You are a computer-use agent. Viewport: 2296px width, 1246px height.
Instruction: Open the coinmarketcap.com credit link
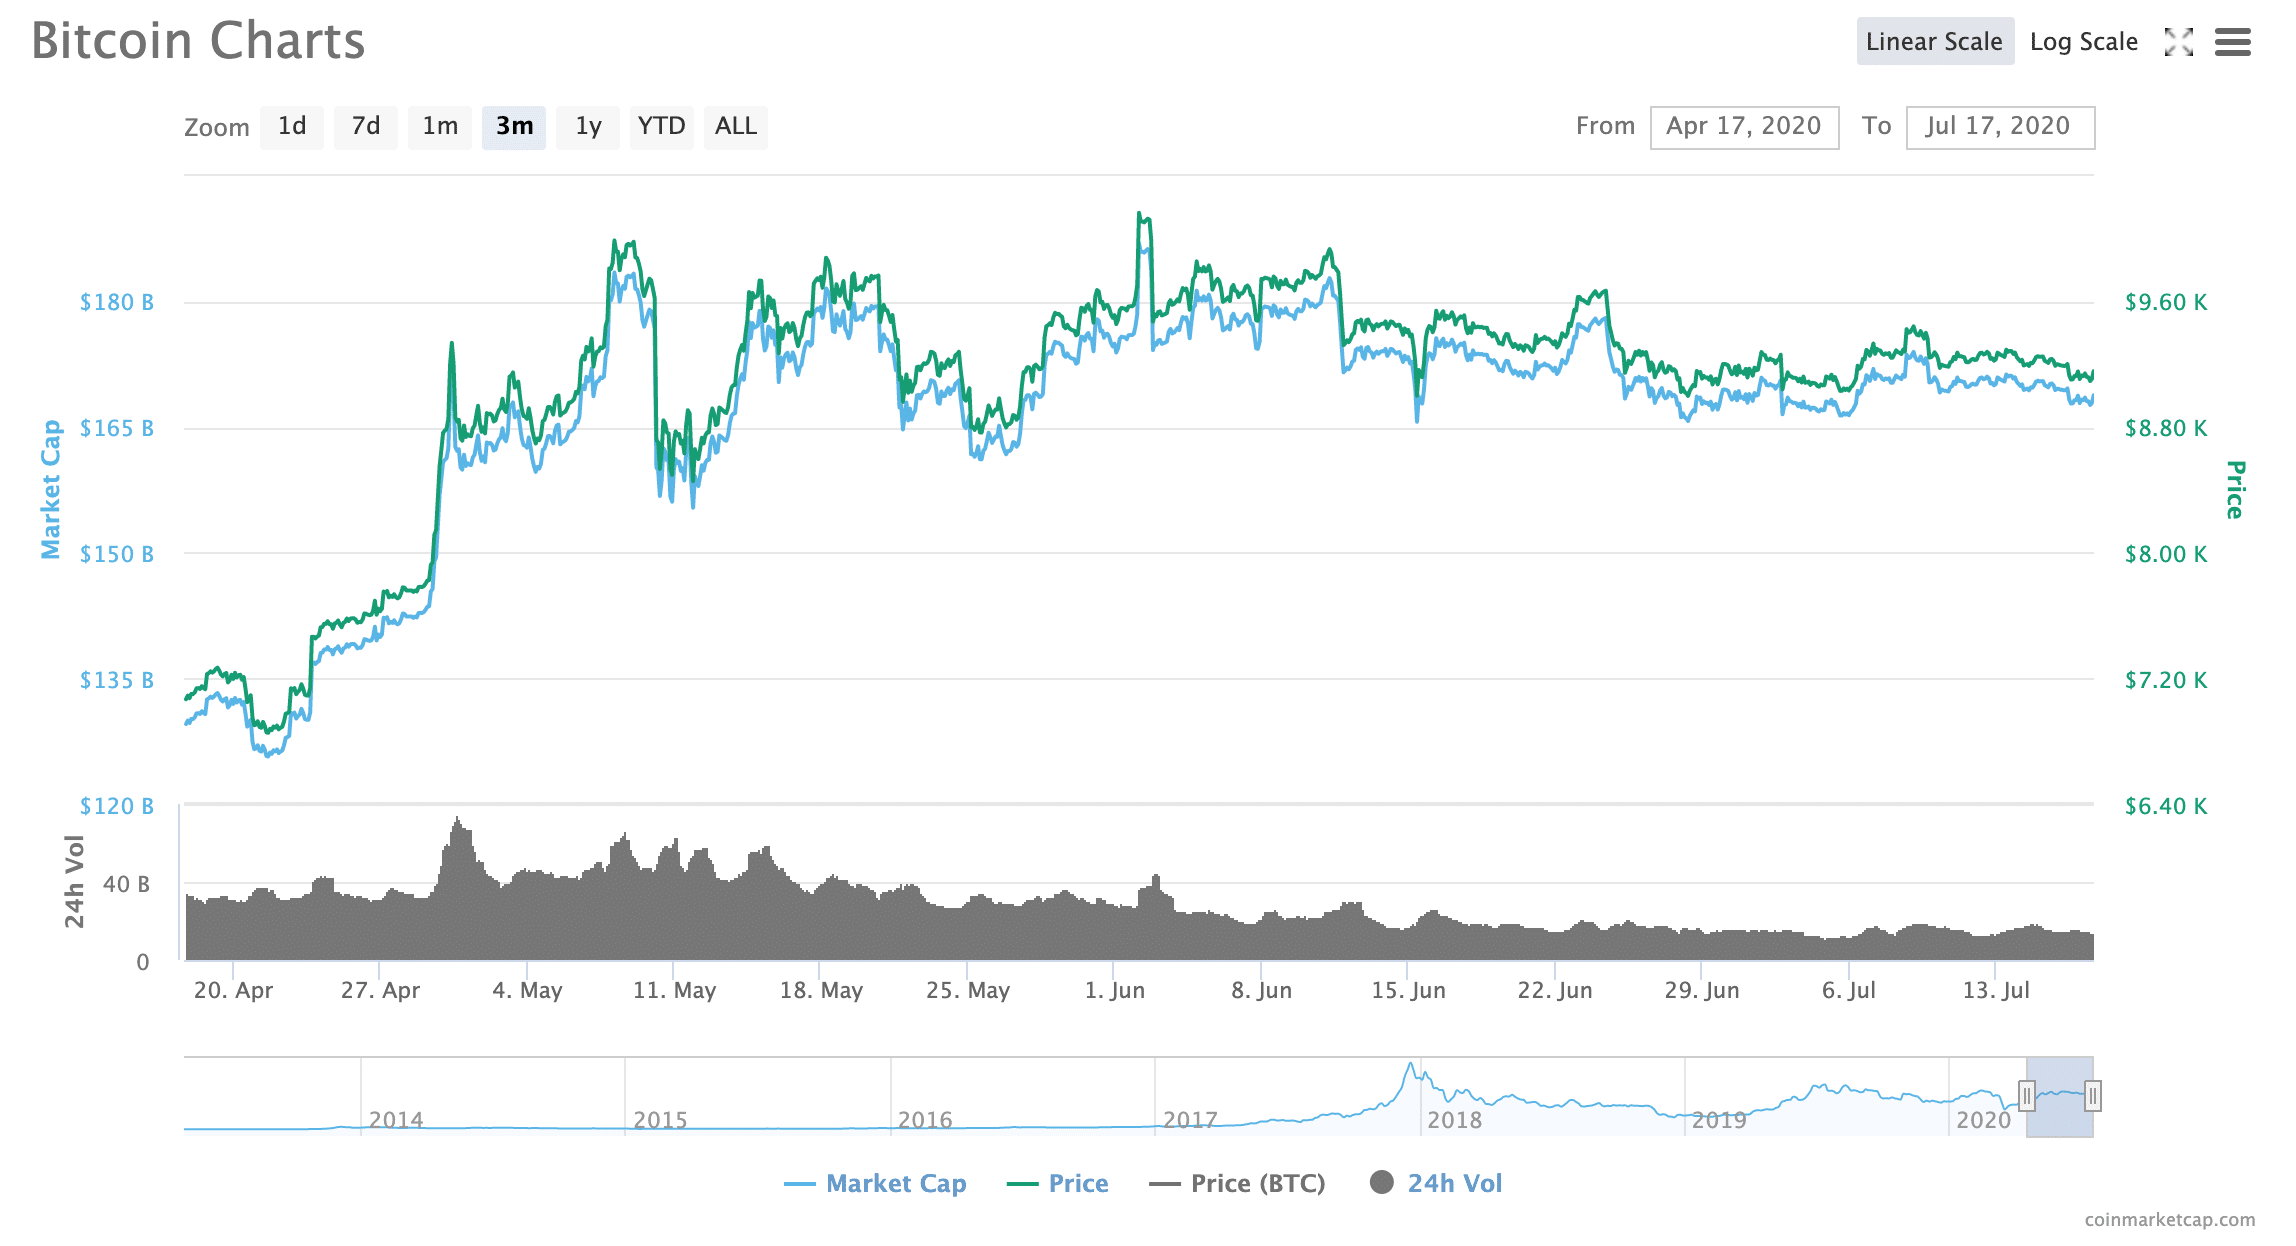point(2169,1220)
